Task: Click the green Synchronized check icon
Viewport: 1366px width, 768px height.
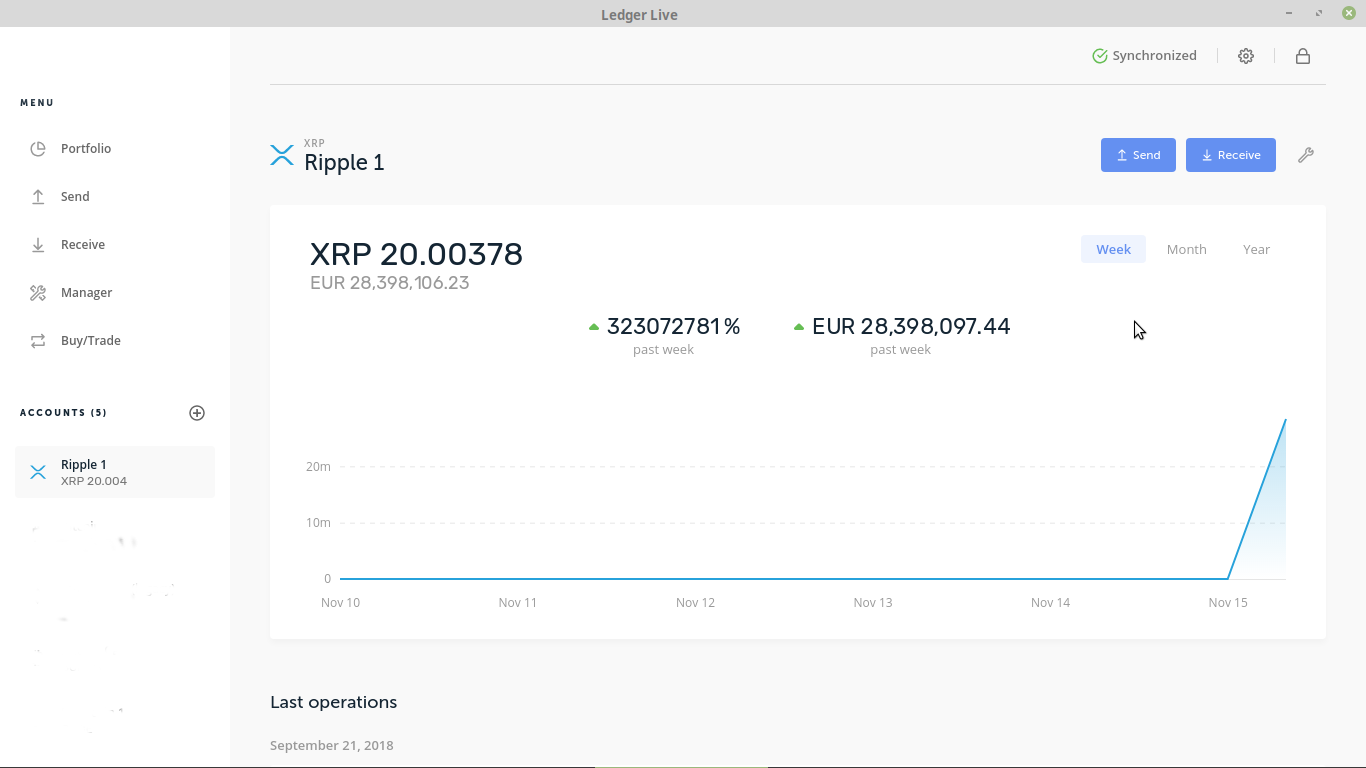Action: [x=1100, y=56]
